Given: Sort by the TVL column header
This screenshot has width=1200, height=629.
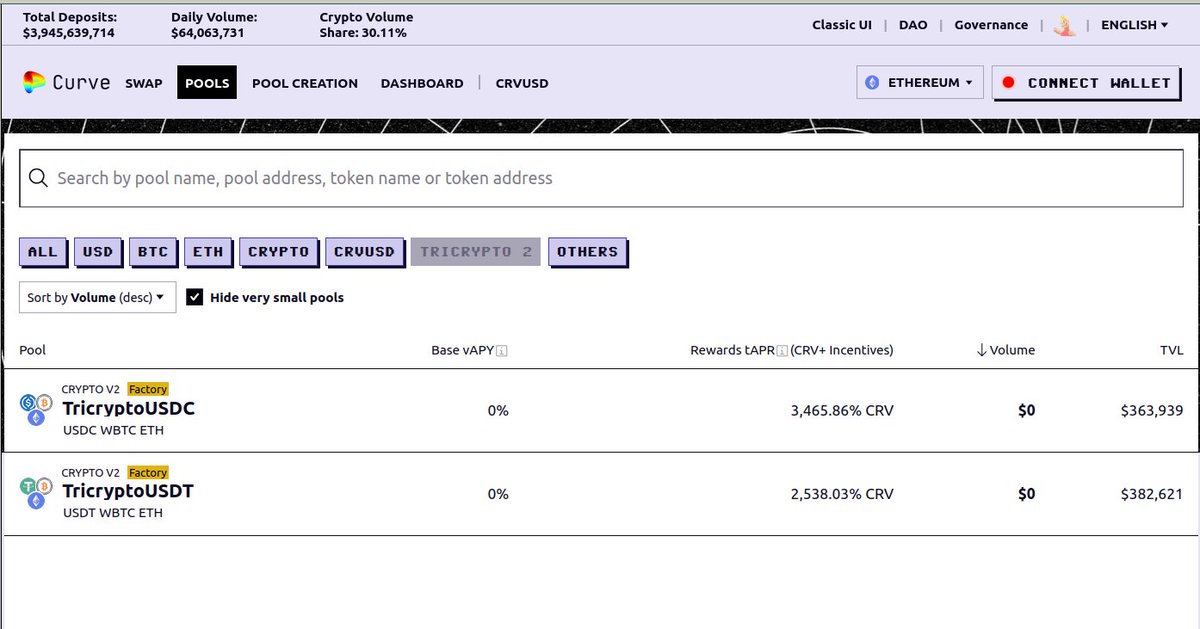Looking at the screenshot, I should click(x=1171, y=350).
